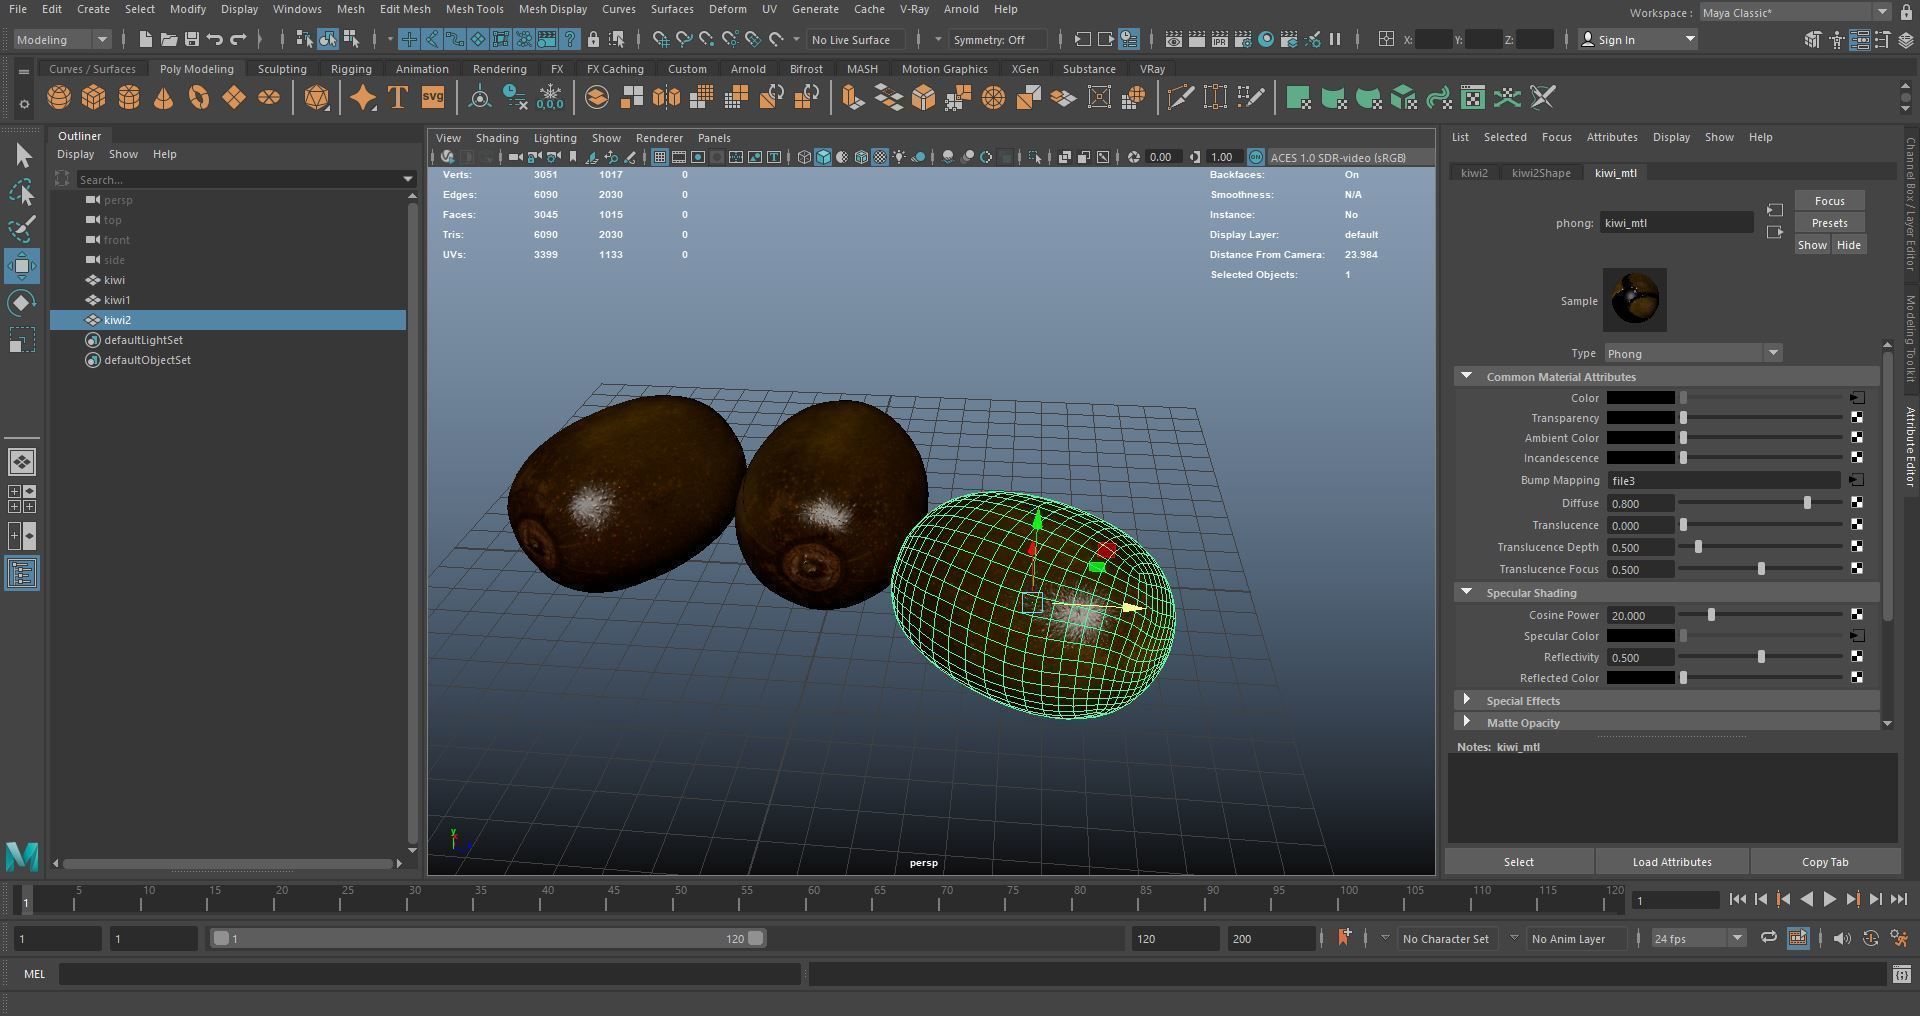Toggle the viewport grid display
The width and height of the screenshot is (1920, 1016).
click(660, 157)
